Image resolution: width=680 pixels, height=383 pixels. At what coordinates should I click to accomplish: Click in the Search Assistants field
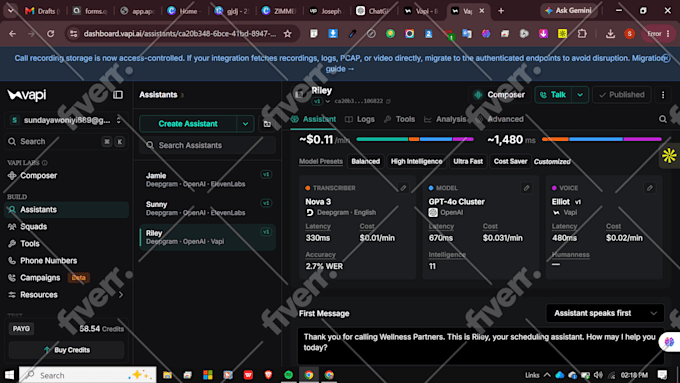click(x=207, y=145)
